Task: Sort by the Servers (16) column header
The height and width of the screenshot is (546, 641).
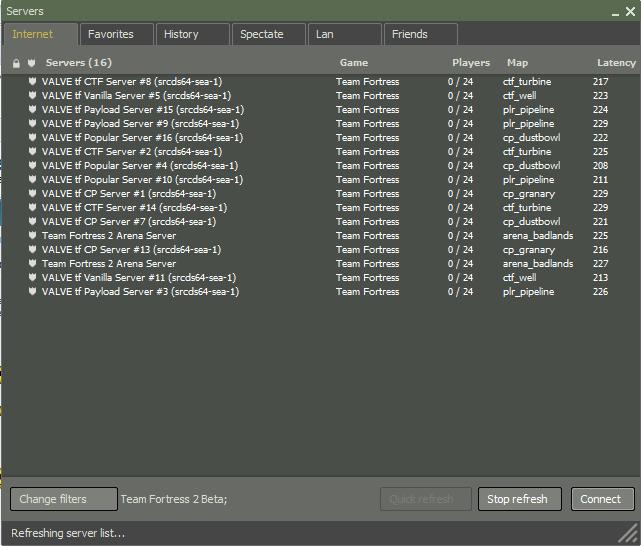Action: [x=78, y=63]
